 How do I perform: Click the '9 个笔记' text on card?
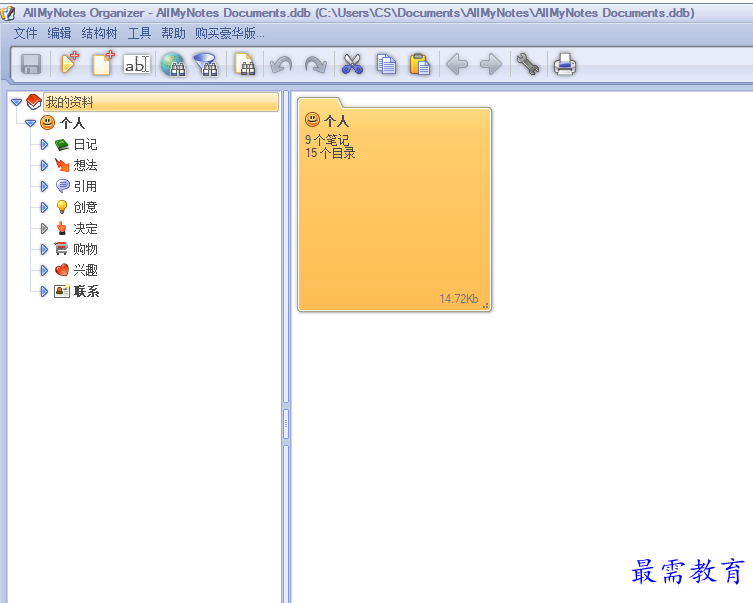(x=327, y=140)
